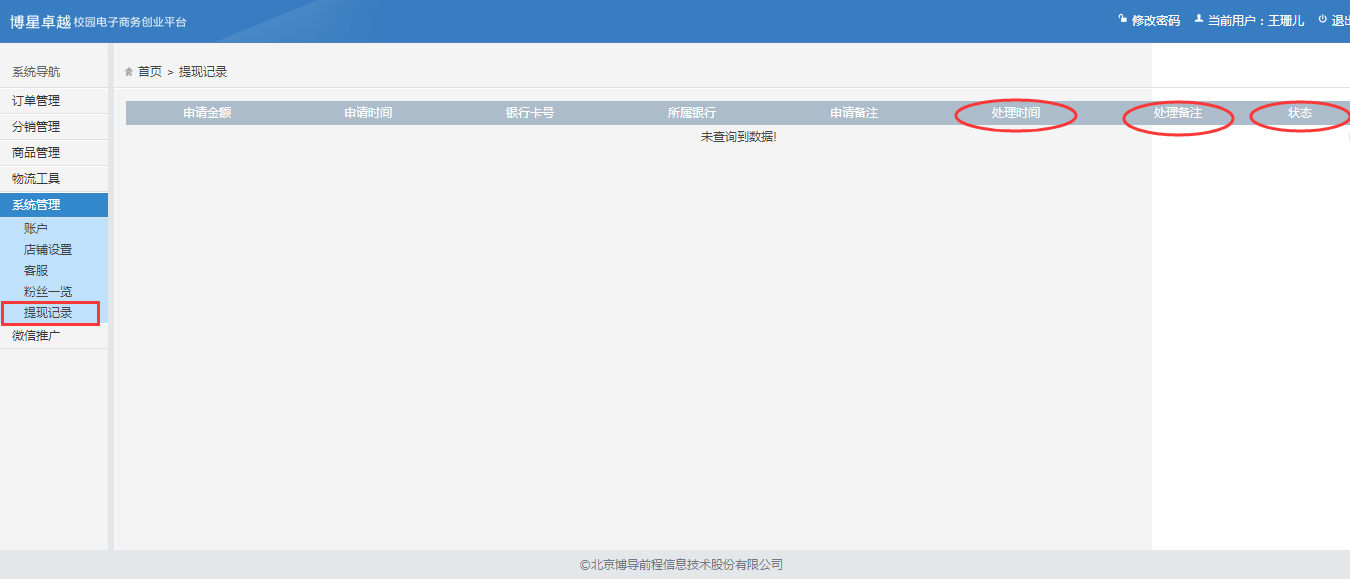Open 店铺设置 submenu item
The height and width of the screenshot is (579, 1350).
48,250
